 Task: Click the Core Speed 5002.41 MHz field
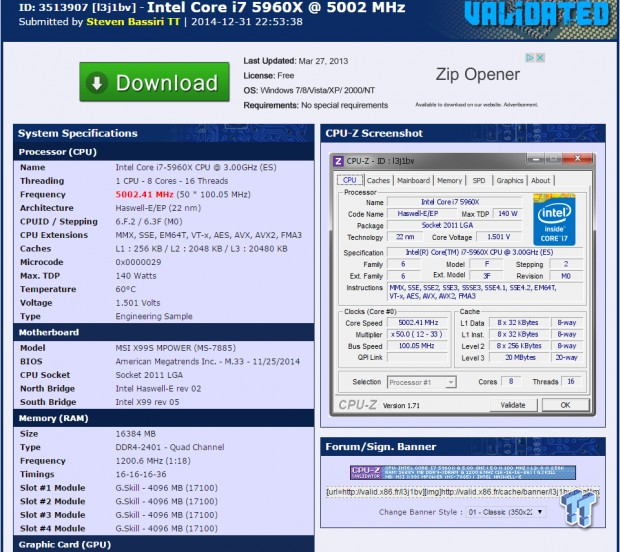click(x=418, y=323)
